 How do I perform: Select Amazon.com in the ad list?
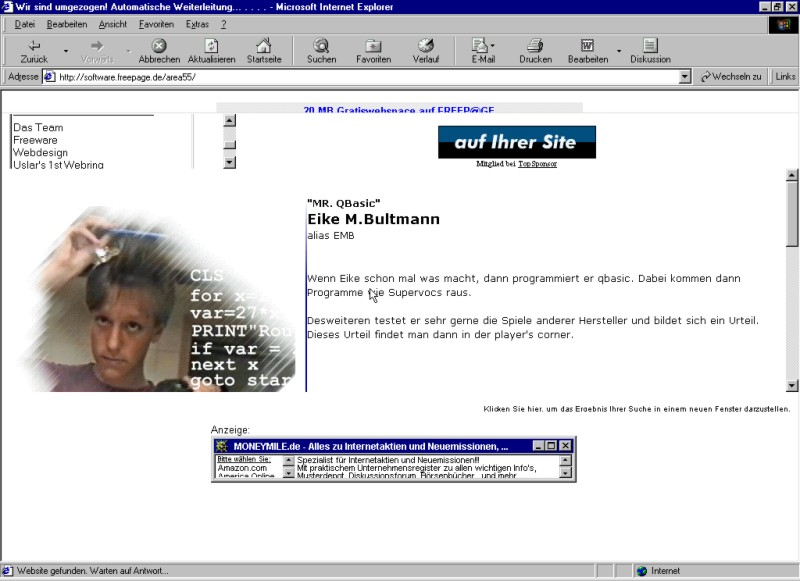(242, 468)
